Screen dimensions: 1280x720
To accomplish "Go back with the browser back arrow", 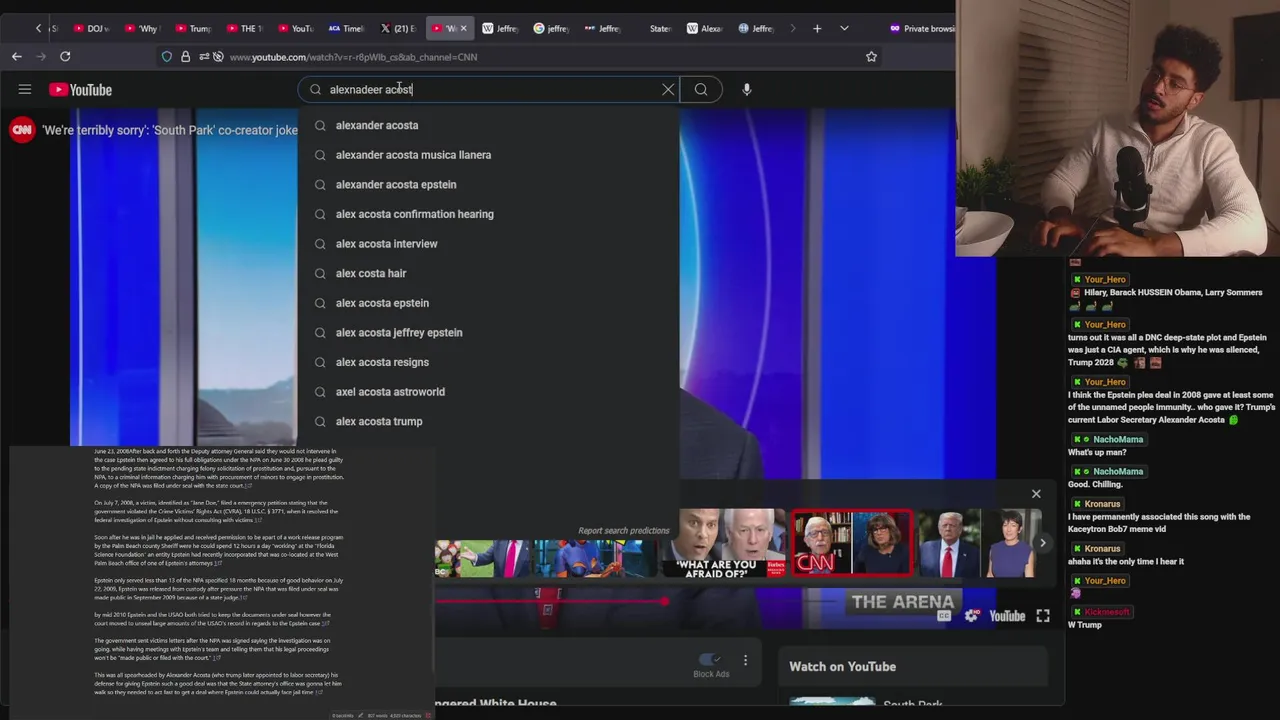I will 17,57.
